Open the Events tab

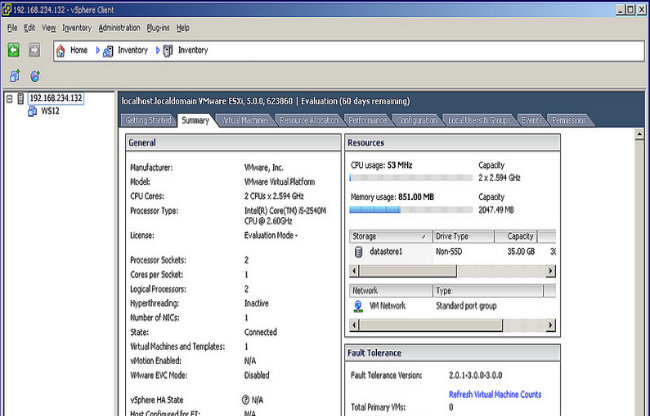531,120
